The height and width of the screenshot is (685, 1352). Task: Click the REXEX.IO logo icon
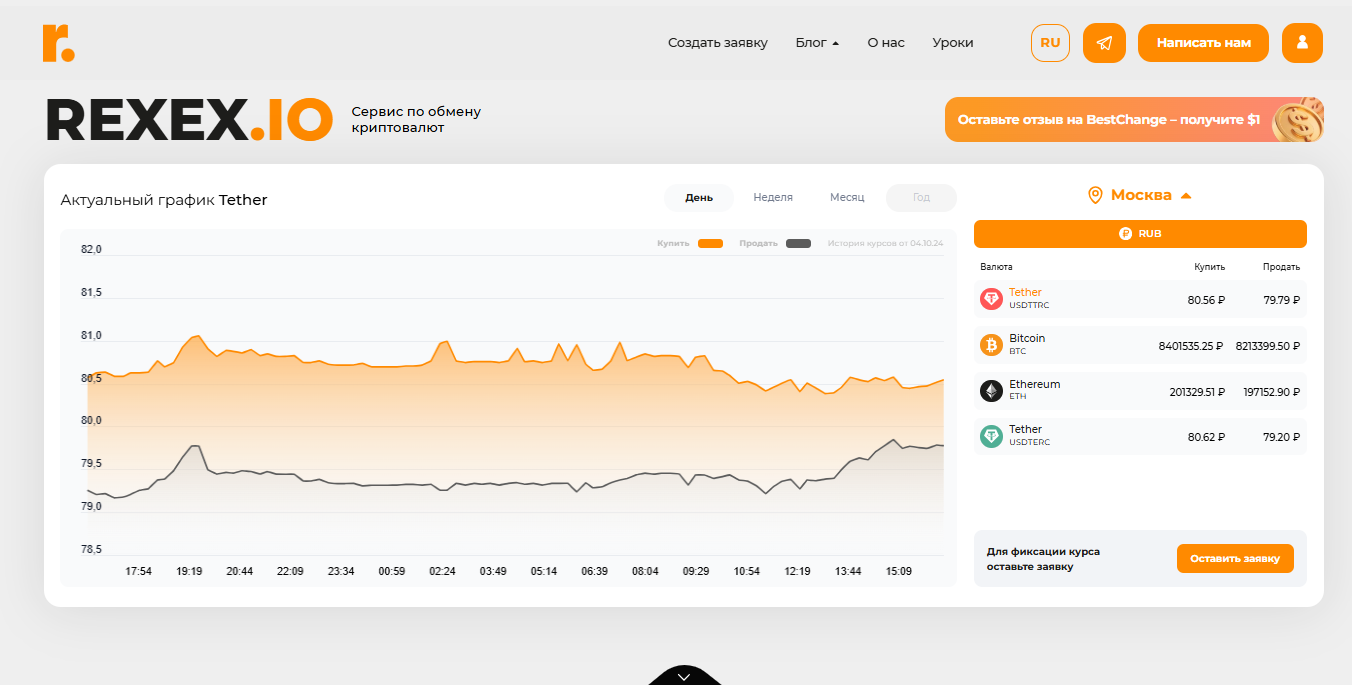tap(57, 42)
